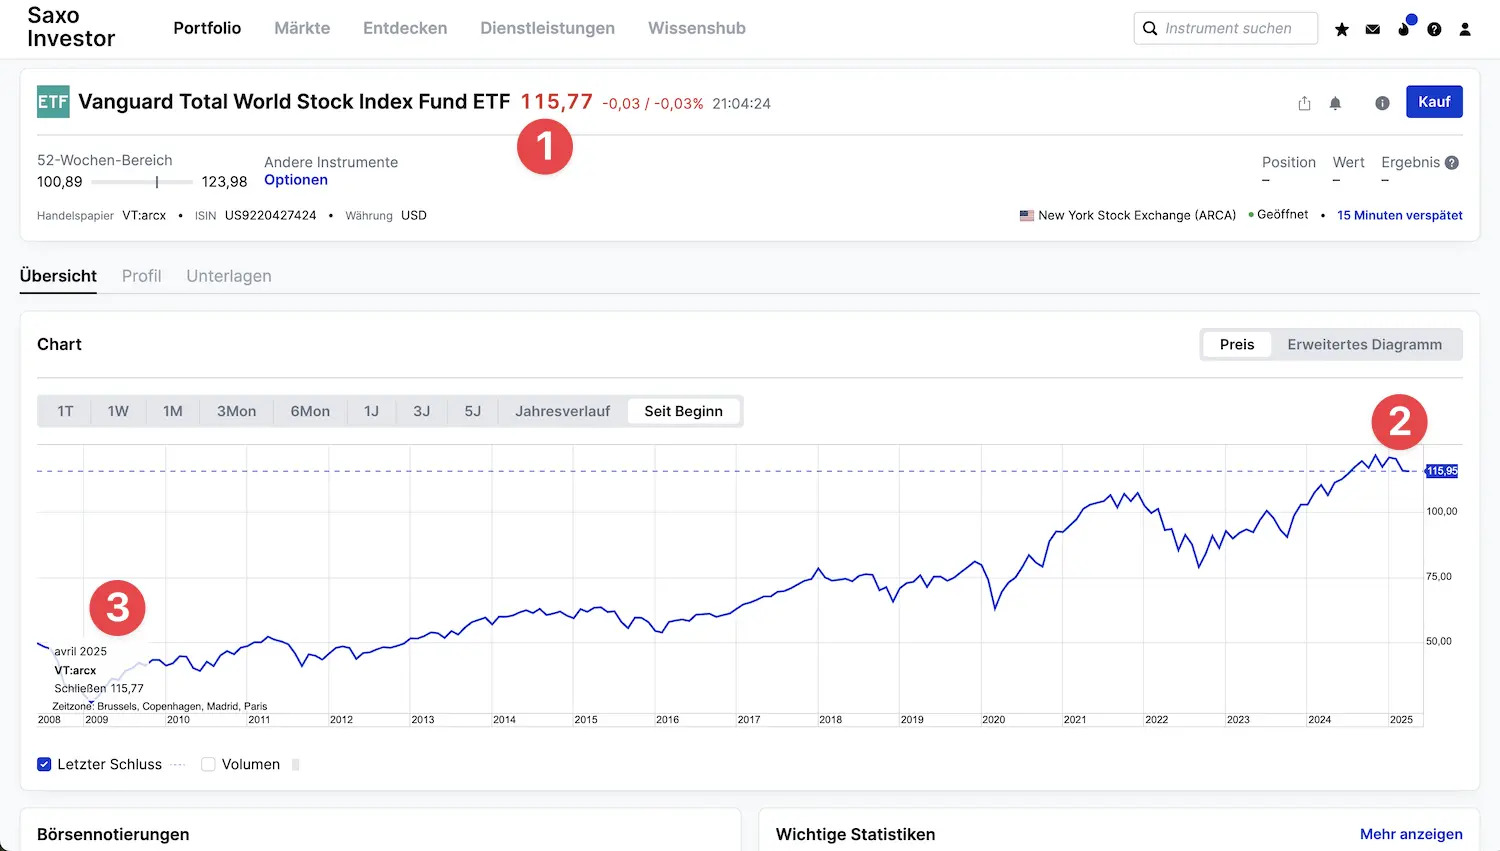Show instrument info via info icon
The image size is (1500, 851).
[1382, 103]
